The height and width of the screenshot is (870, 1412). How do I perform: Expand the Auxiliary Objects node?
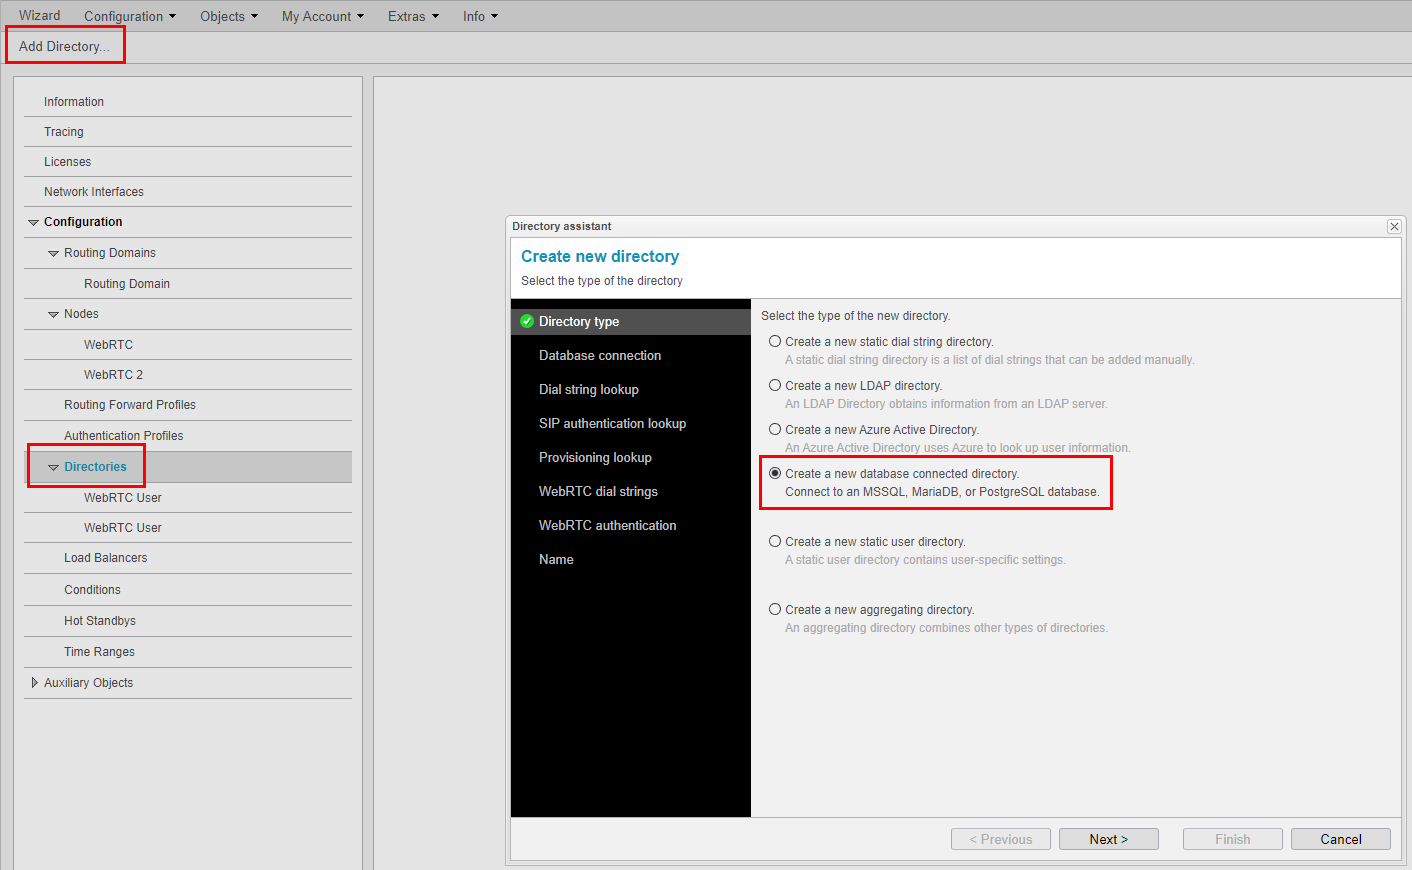tap(34, 683)
